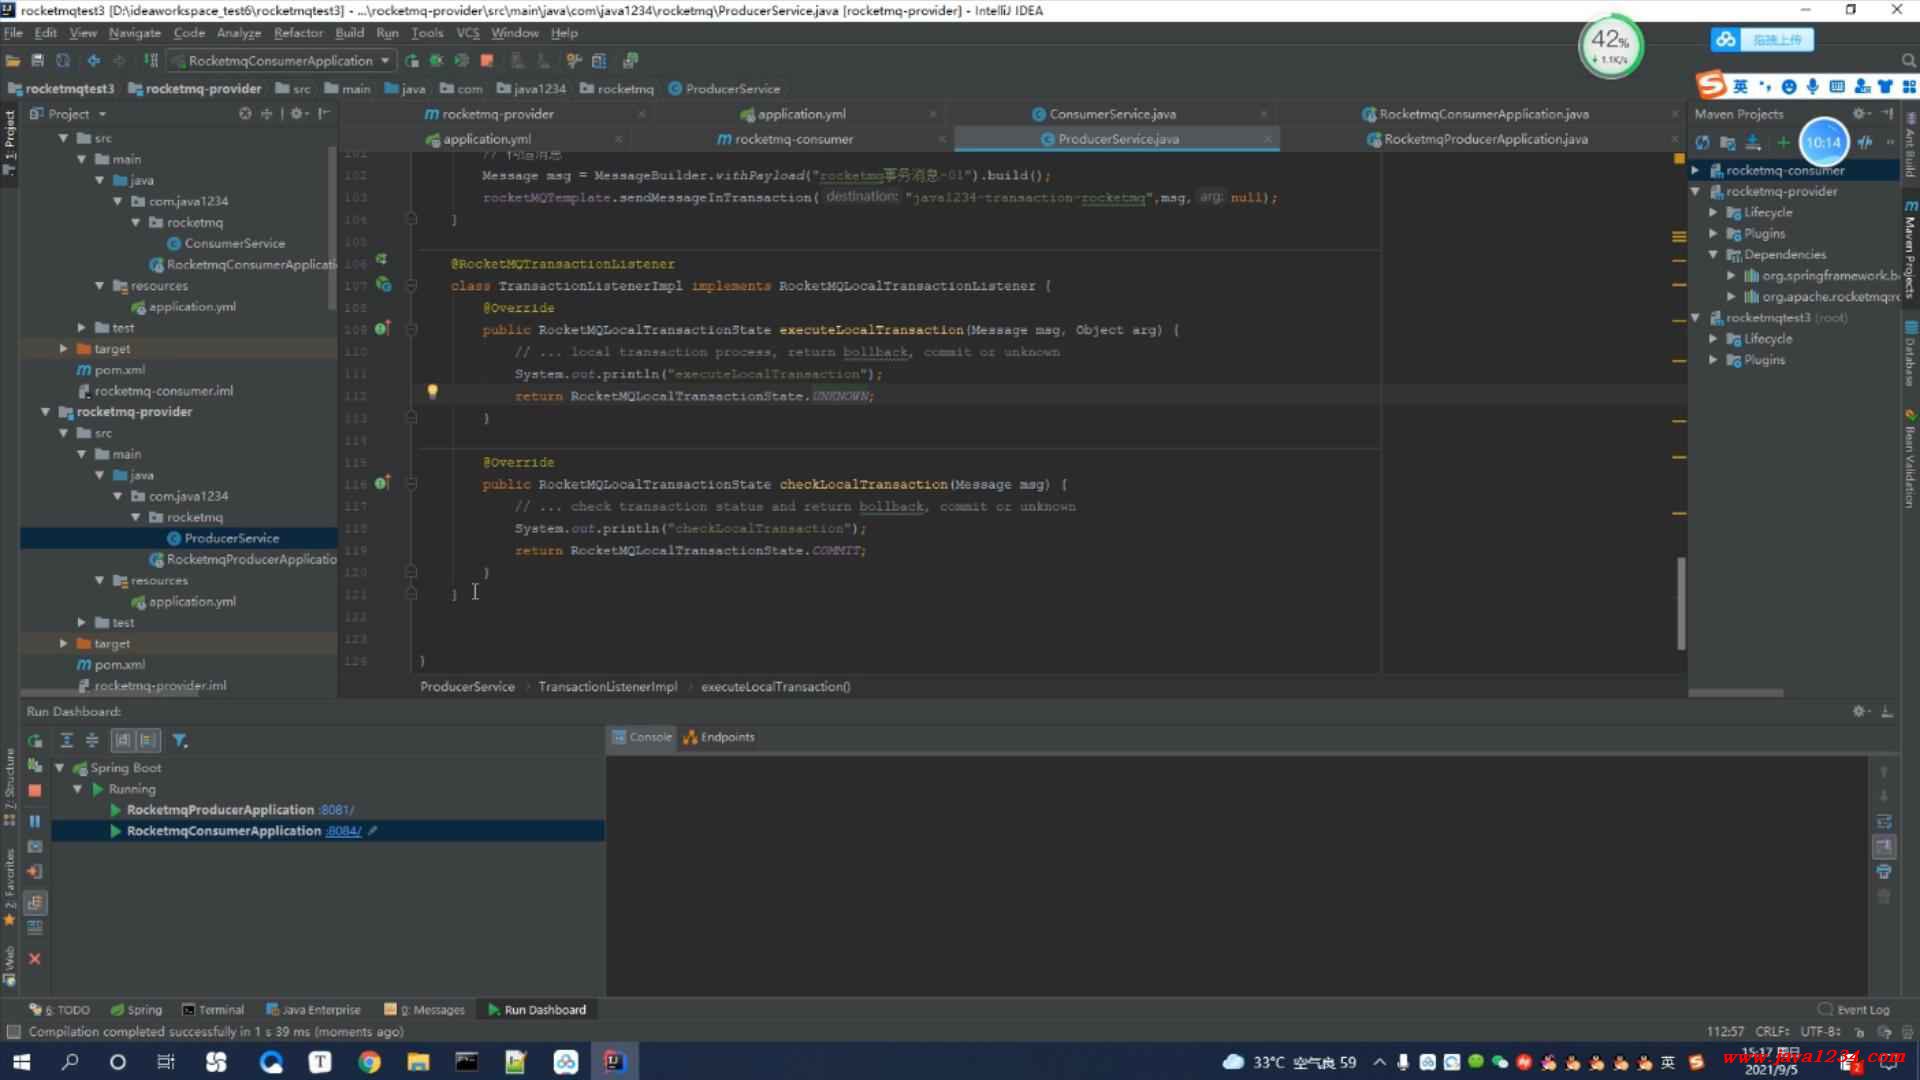The width and height of the screenshot is (1920, 1080).
Task: Click executeLocalTransaction() breadcrumb
Action: 775,687
